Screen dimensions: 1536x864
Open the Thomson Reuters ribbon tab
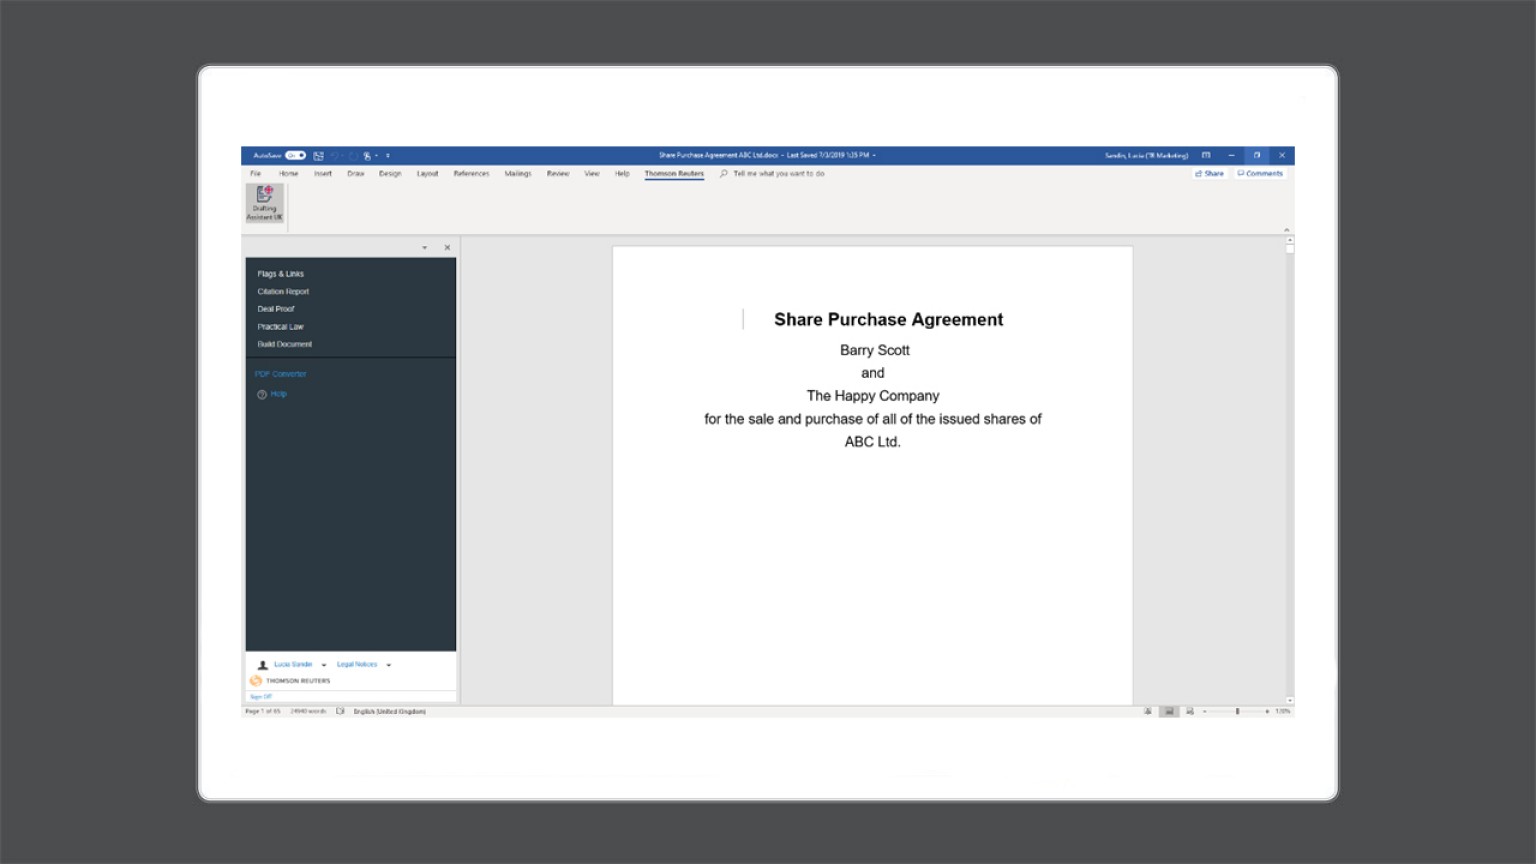point(673,173)
